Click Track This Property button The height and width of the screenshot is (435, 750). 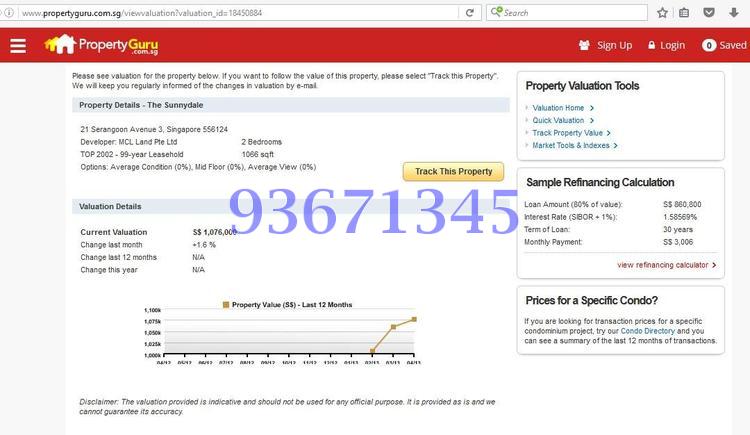(x=453, y=171)
